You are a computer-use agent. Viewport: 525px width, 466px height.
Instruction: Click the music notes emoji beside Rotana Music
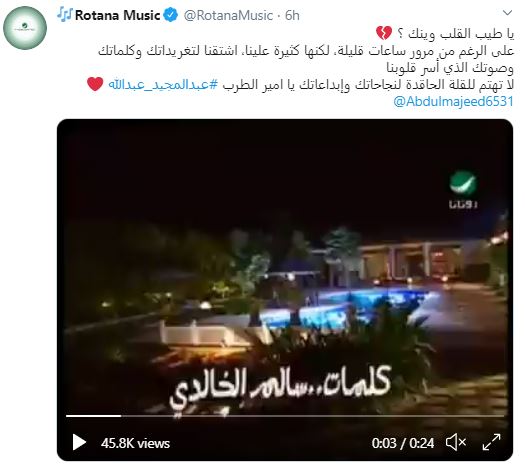pyautogui.click(x=65, y=15)
